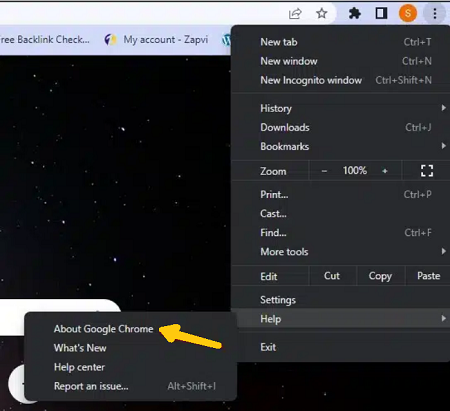
Task: Open the Free Backlink Check bookmark
Action: 45,40
